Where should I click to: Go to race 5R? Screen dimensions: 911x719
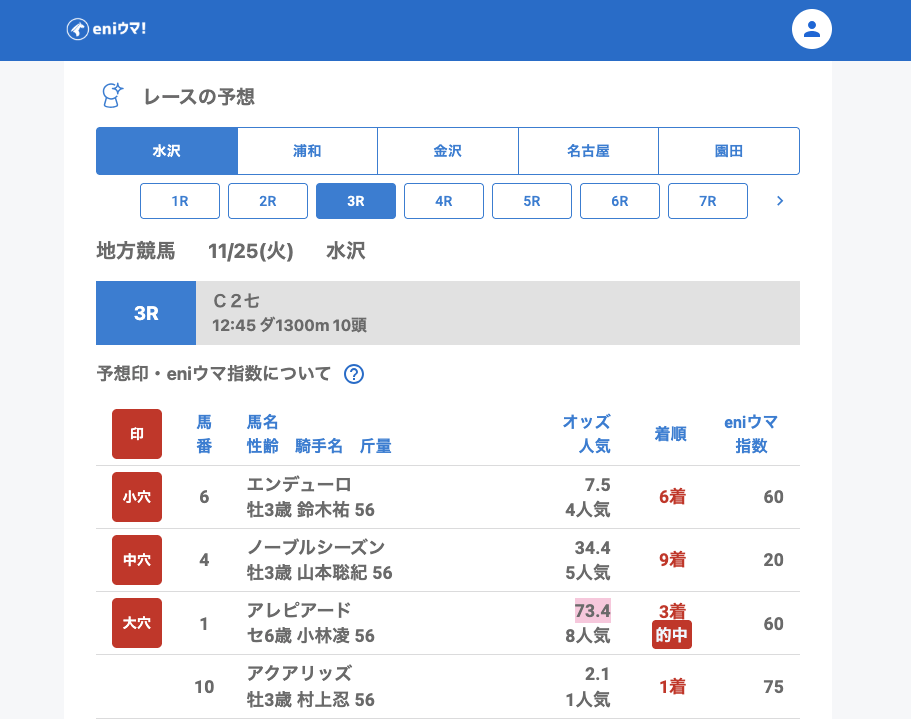pos(532,201)
